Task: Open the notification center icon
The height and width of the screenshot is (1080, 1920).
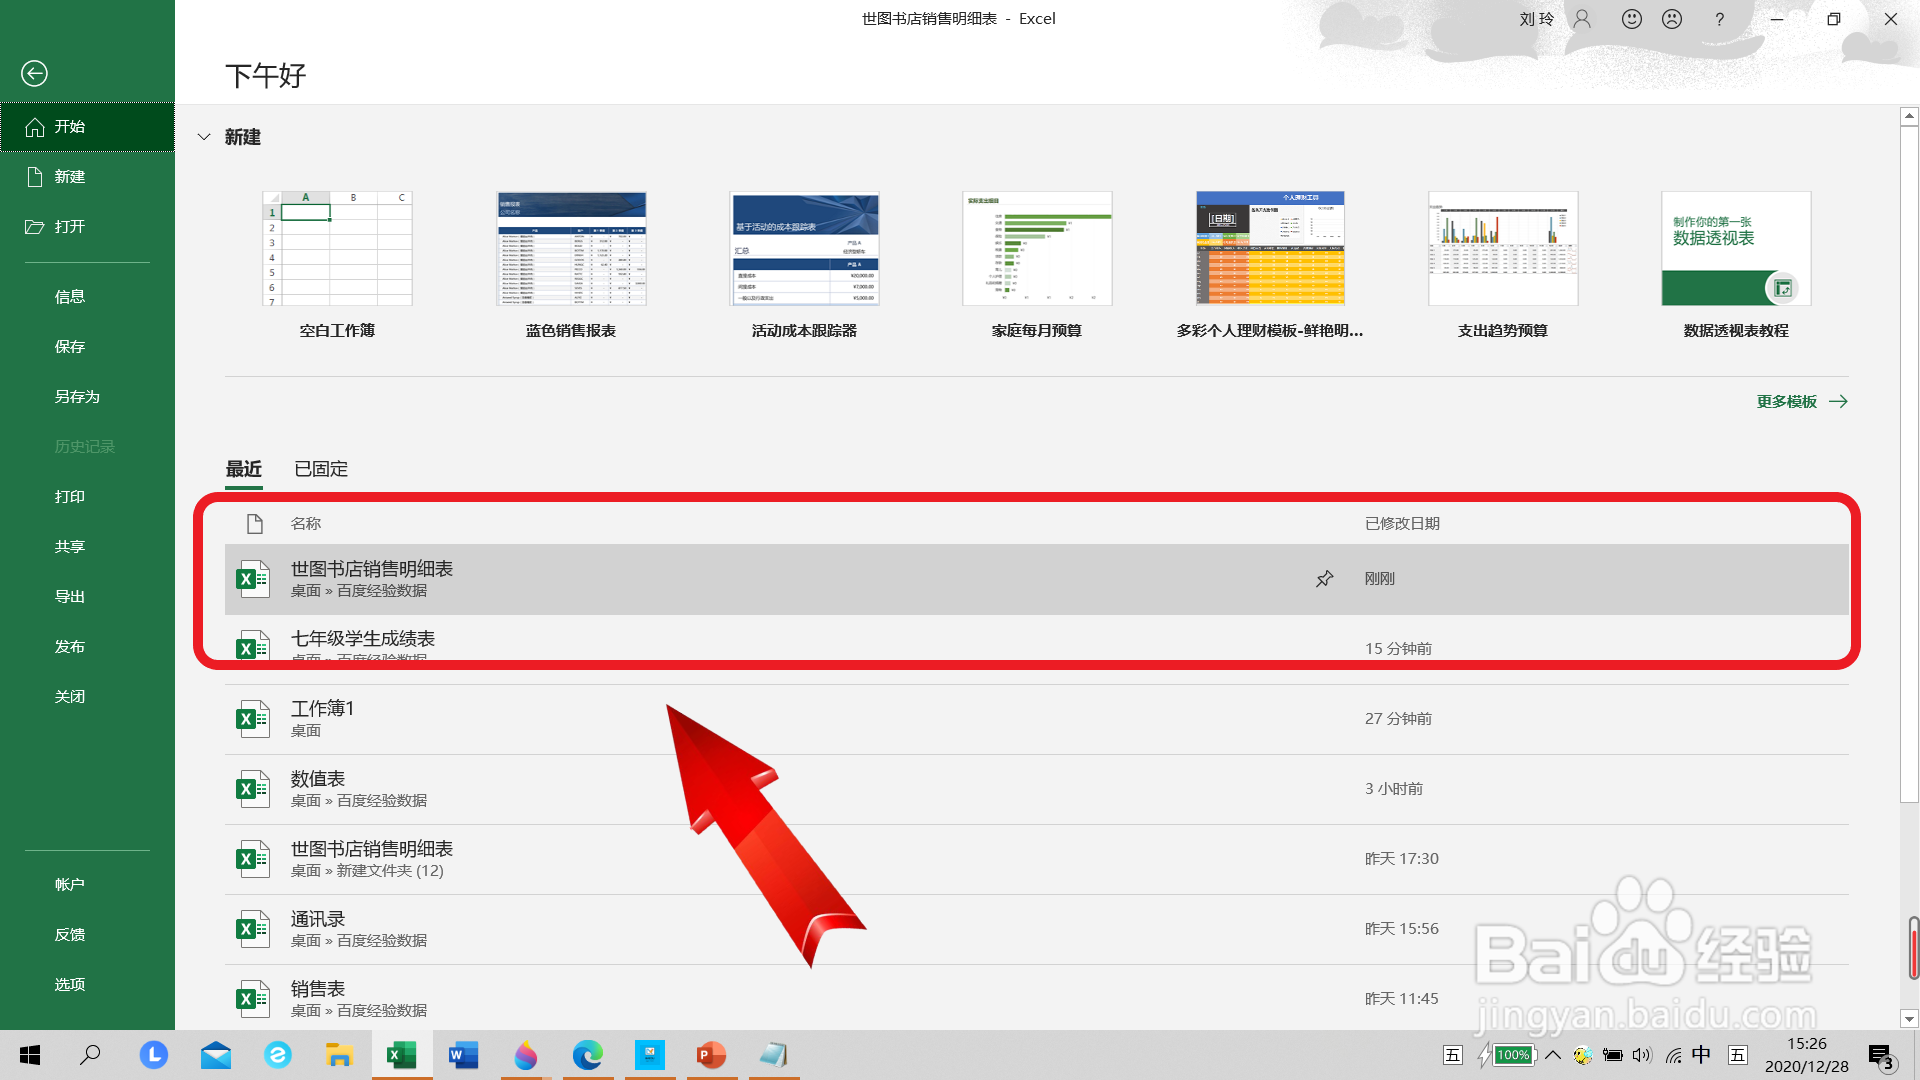Action: [x=1881, y=1057]
